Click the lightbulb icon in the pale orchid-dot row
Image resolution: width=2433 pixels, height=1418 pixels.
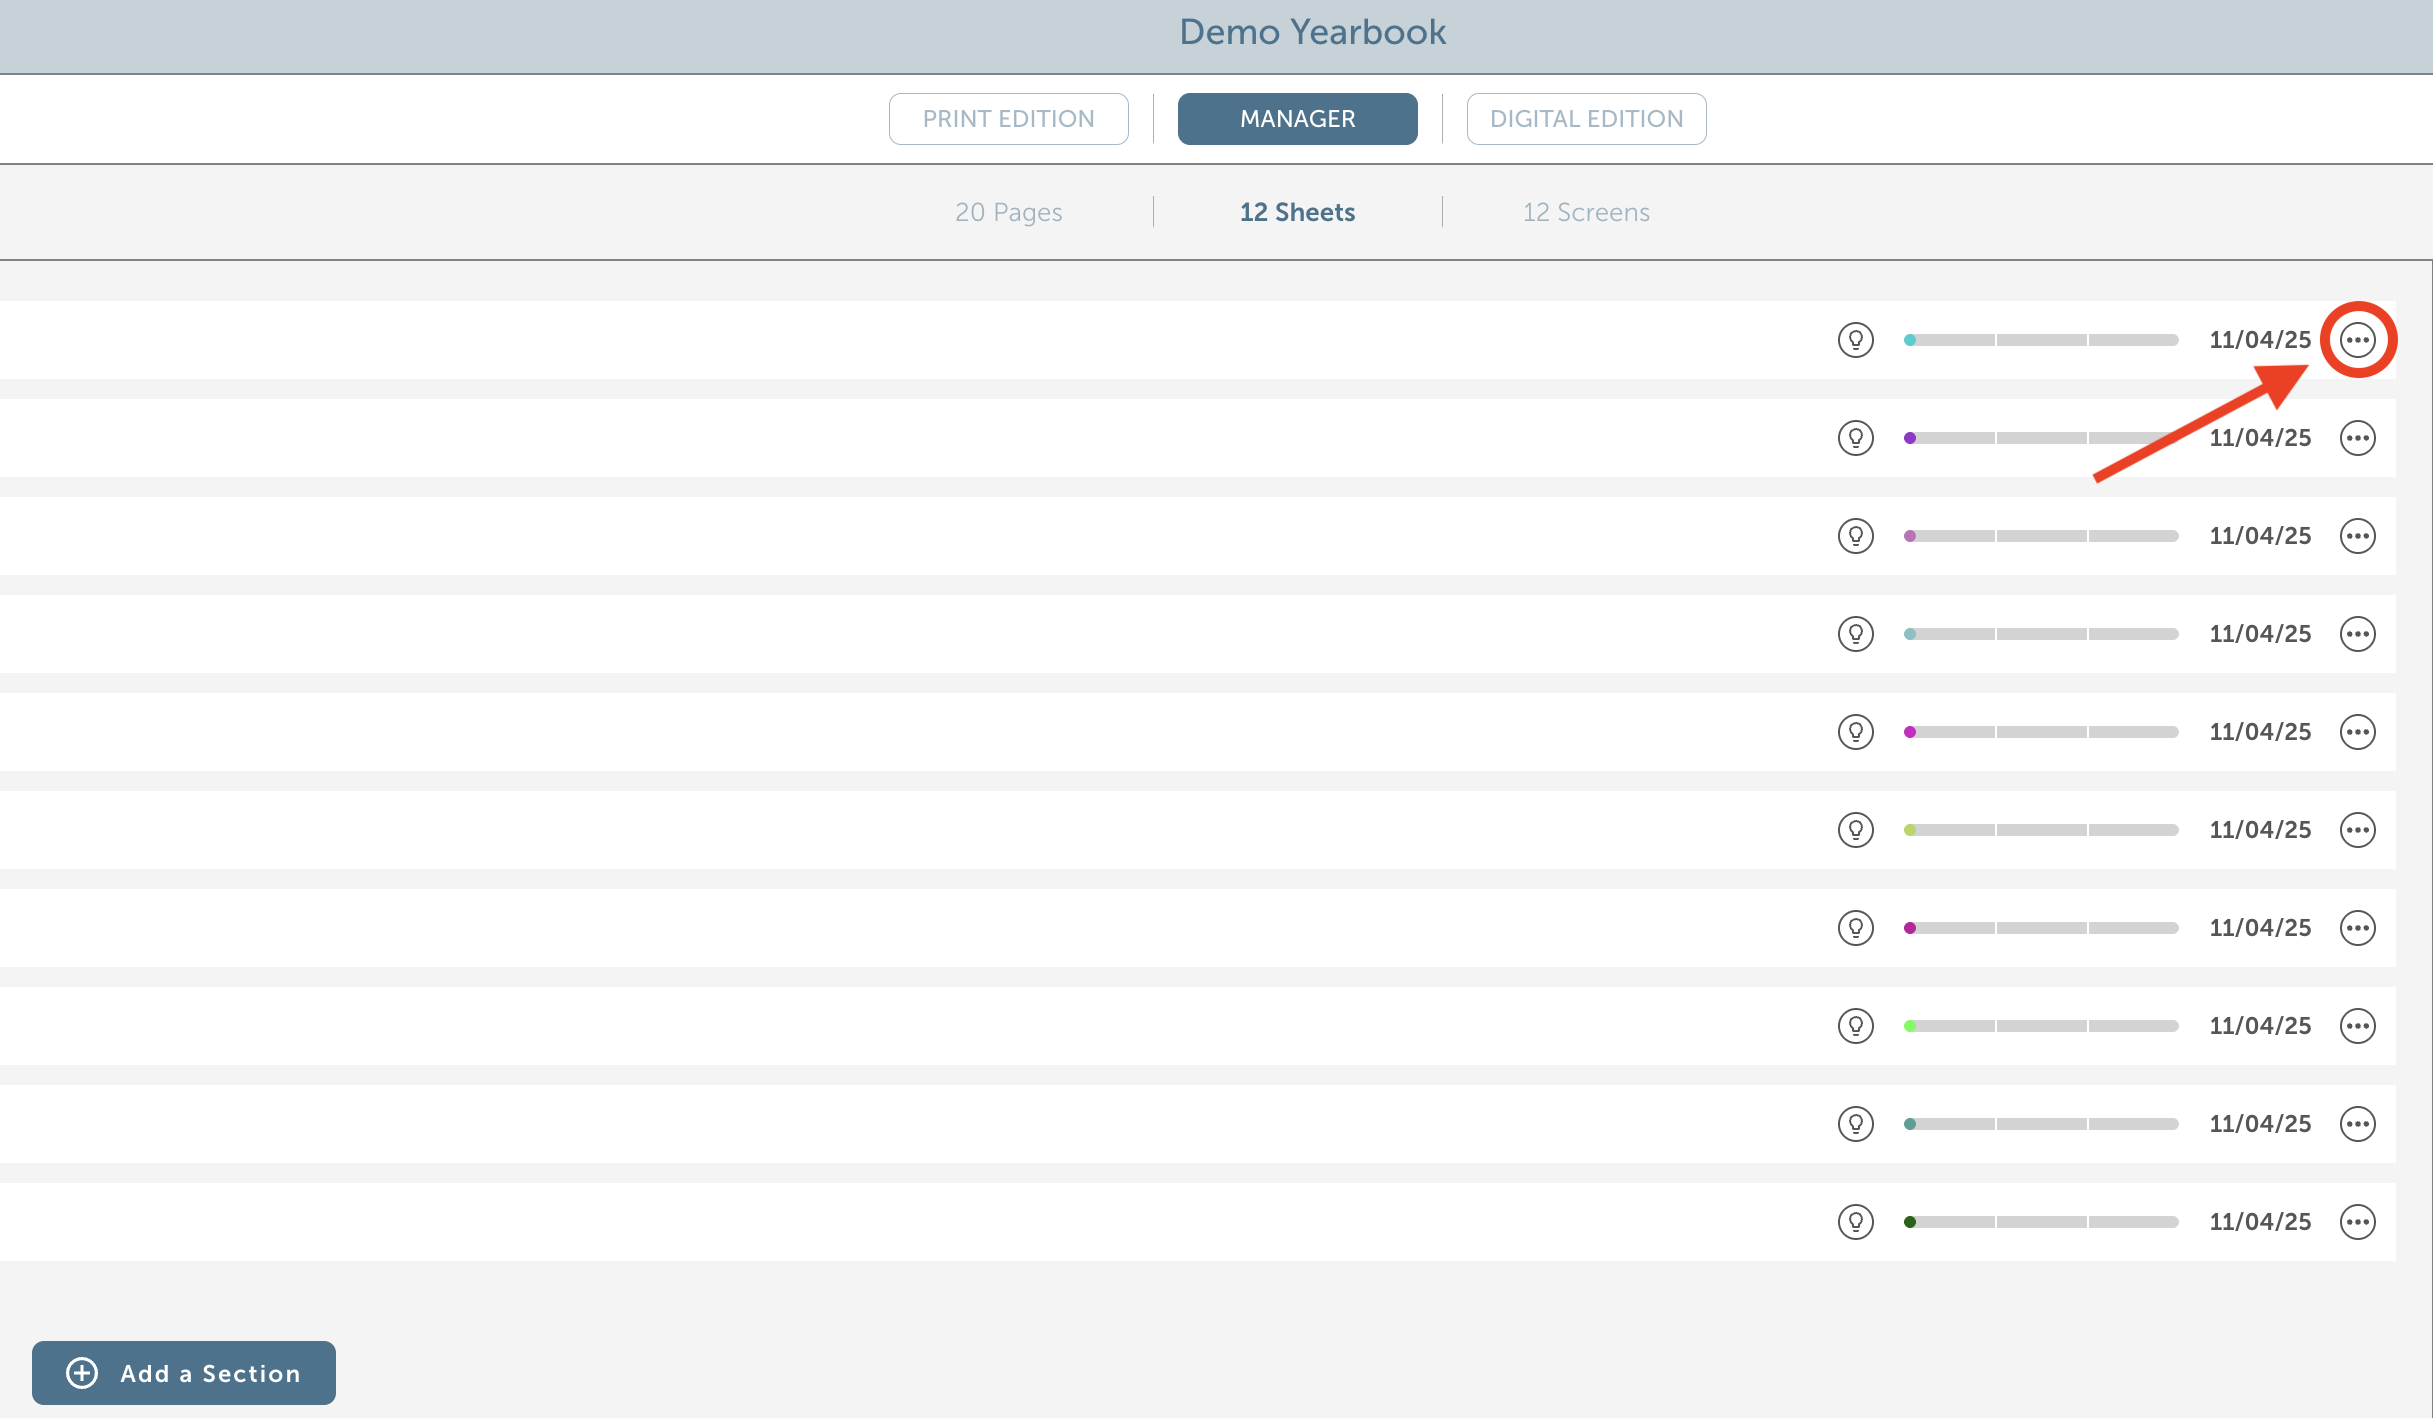pyautogui.click(x=1855, y=536)
